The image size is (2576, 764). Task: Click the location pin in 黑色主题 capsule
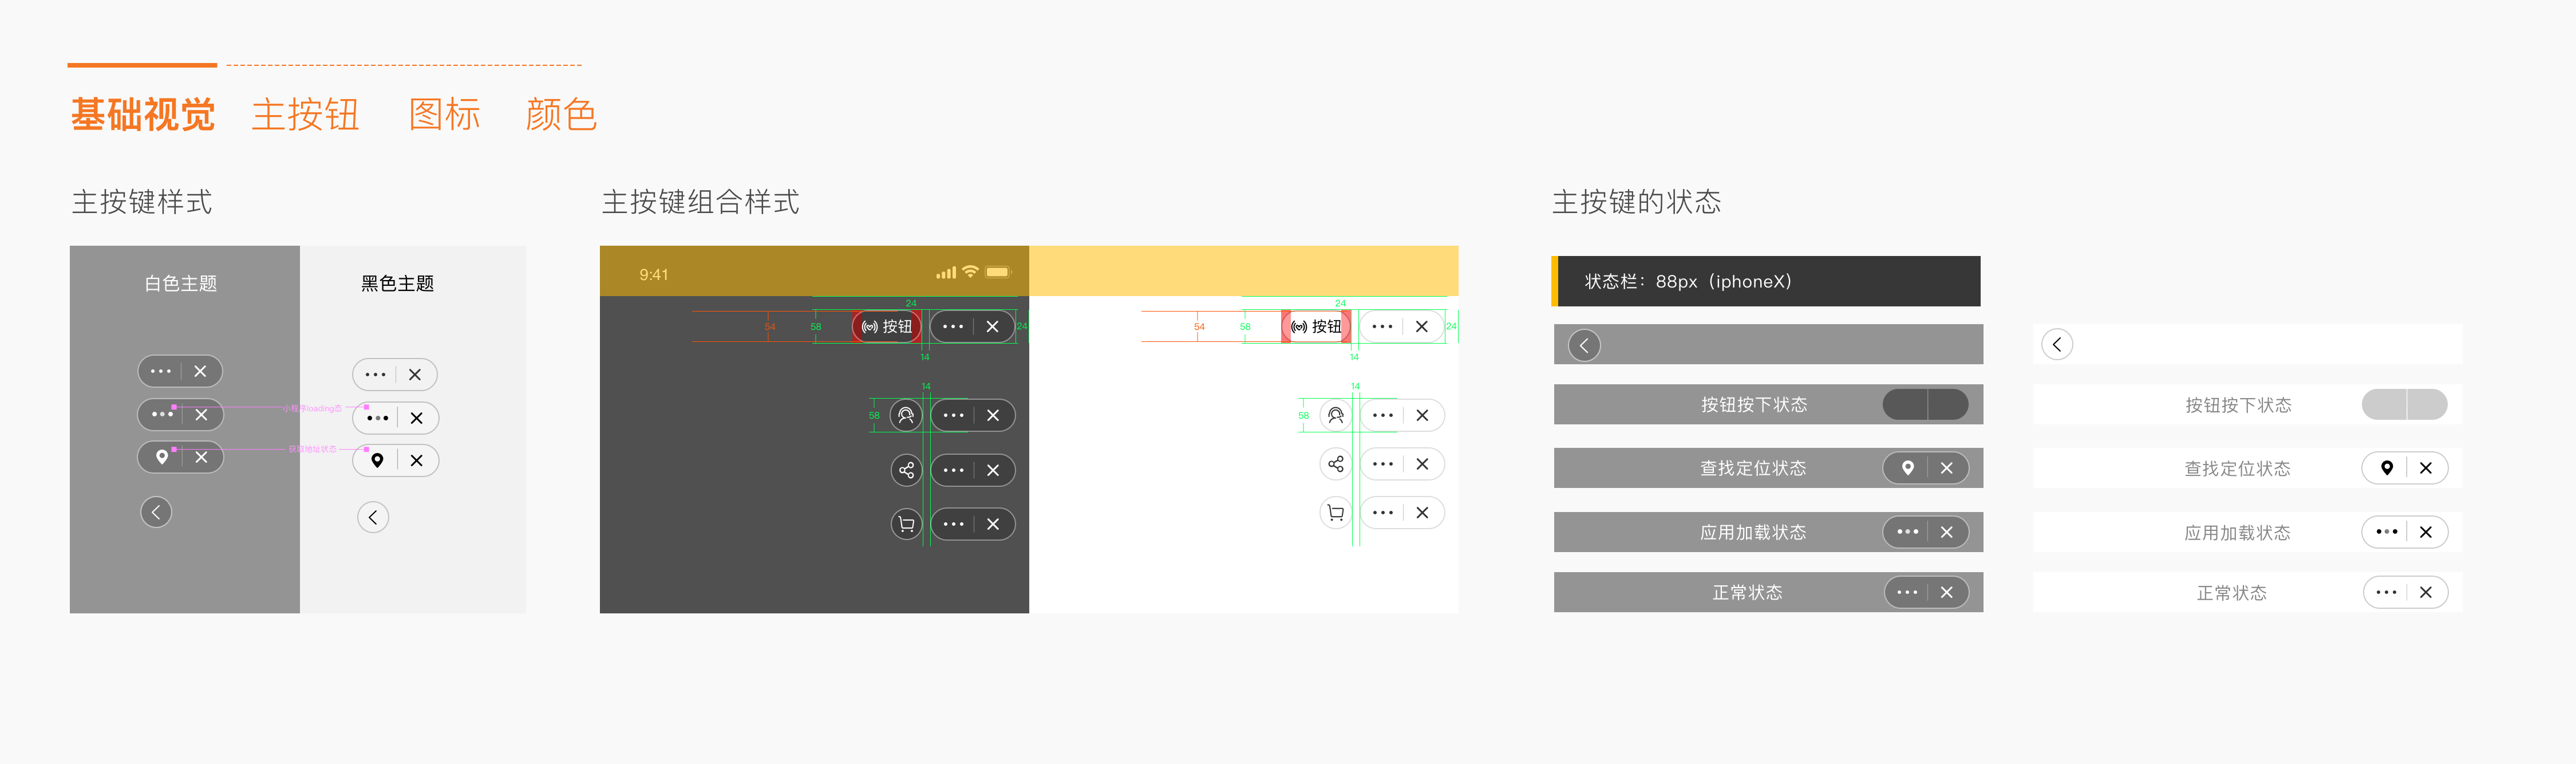tap(377, 460)
